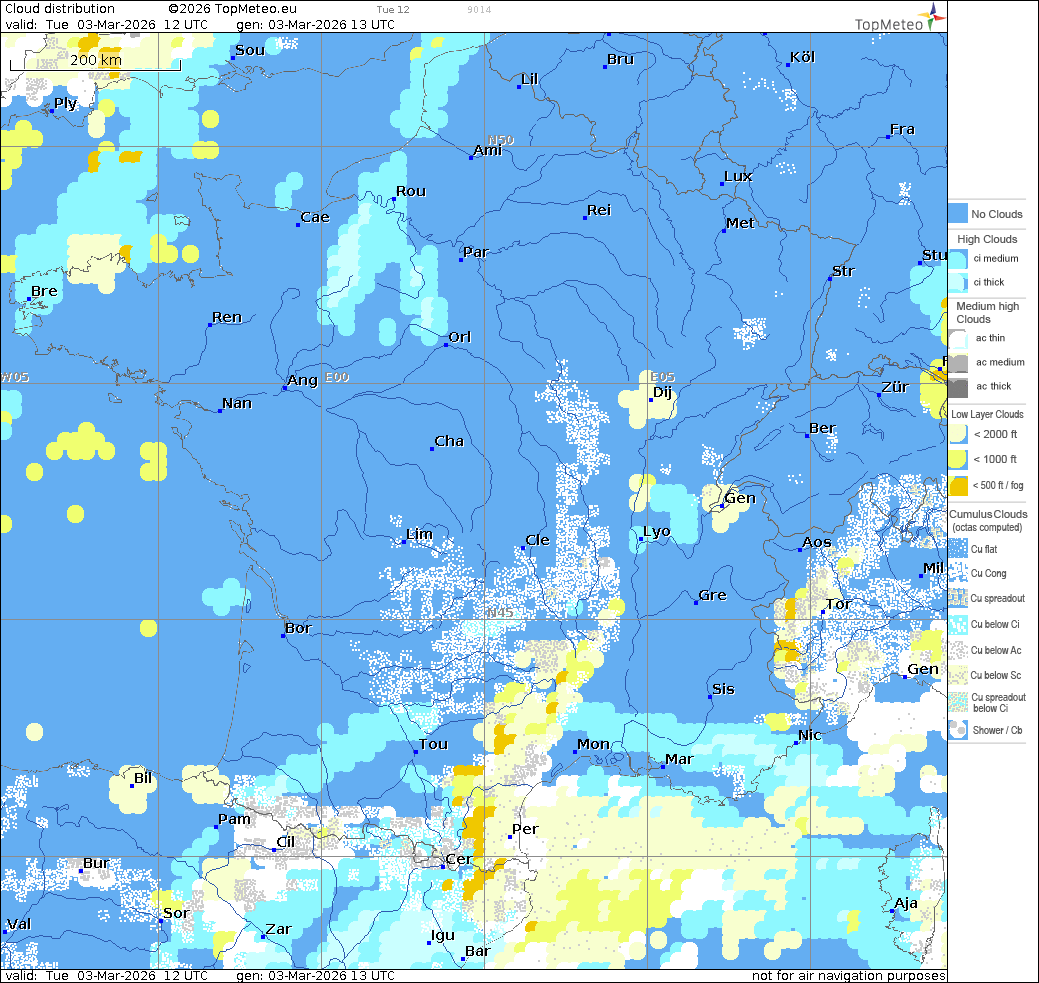1039x983 pixels.
Task: Click the Cu spreadout legend icon
Action: tap(958, 598)
